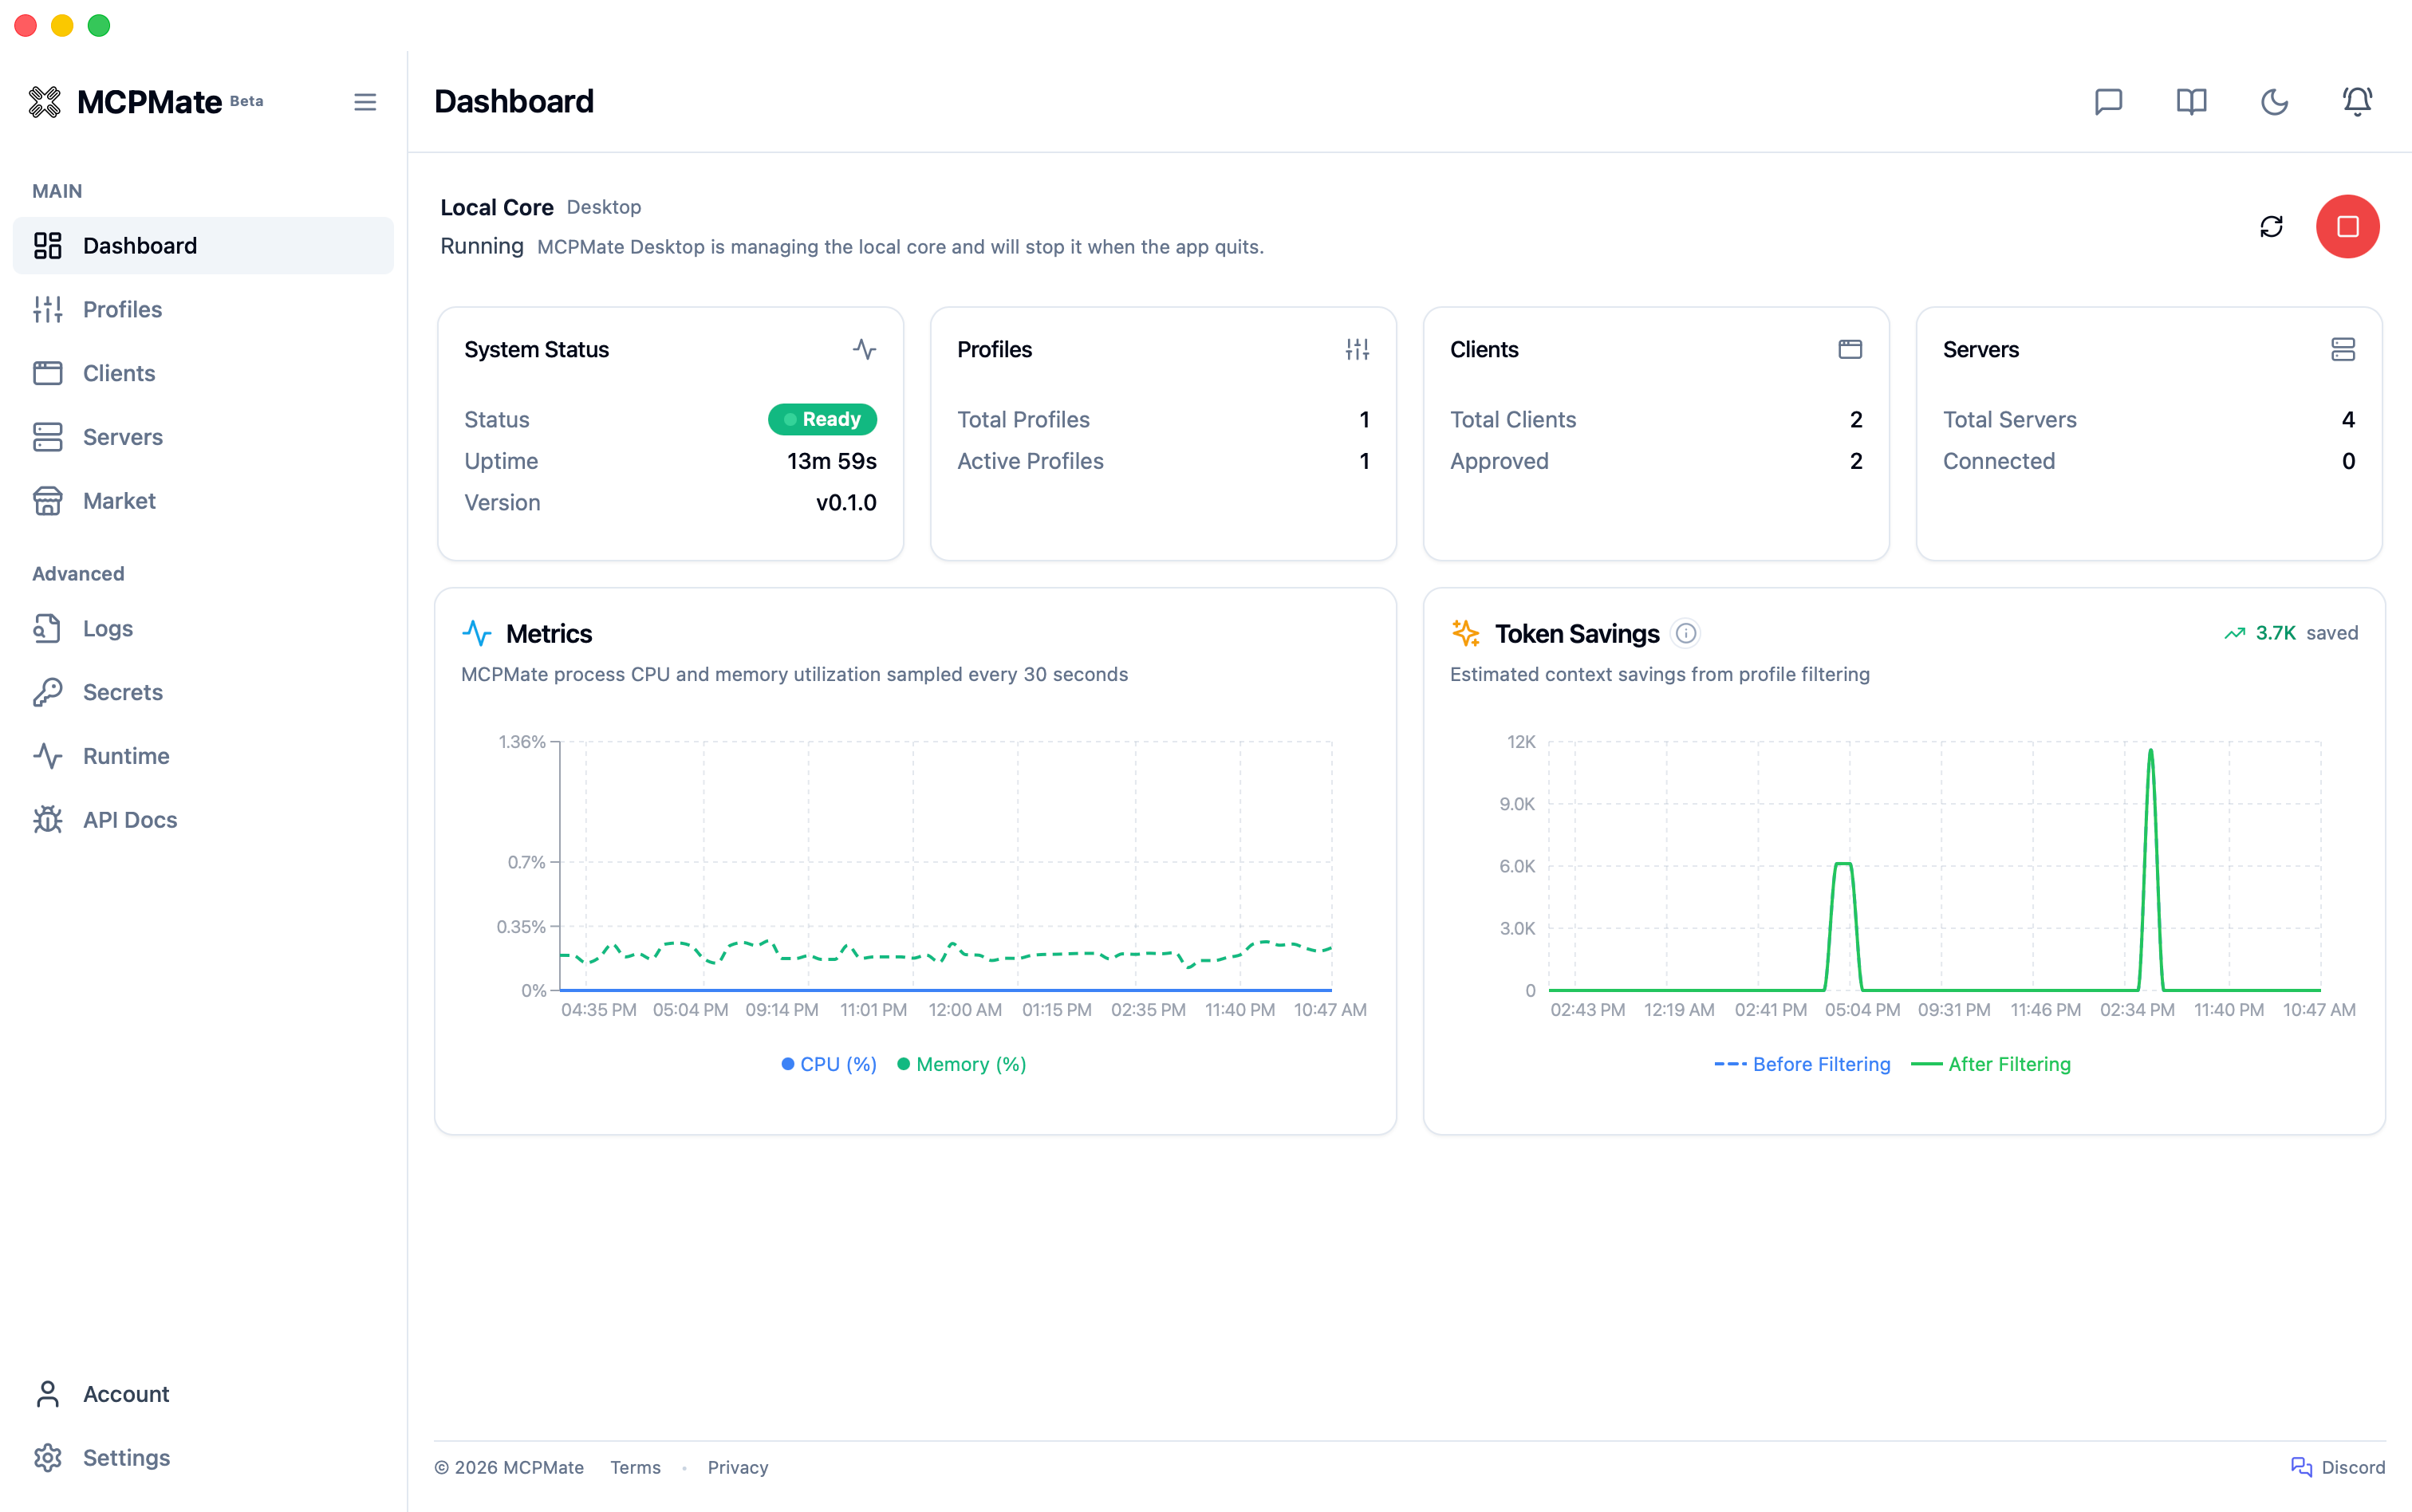Click the Profiles card sliders icon
Screen dimensions: 2412x1512
(1357, 349)
